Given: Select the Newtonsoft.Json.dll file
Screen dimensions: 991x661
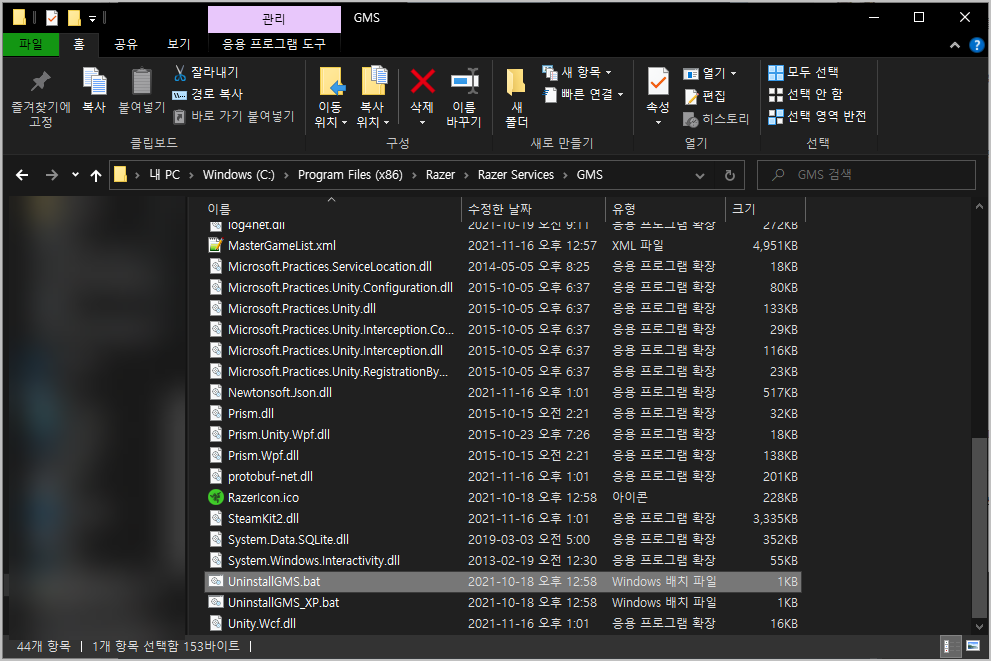Looking at the screenshot, I should tap(503, 392).
